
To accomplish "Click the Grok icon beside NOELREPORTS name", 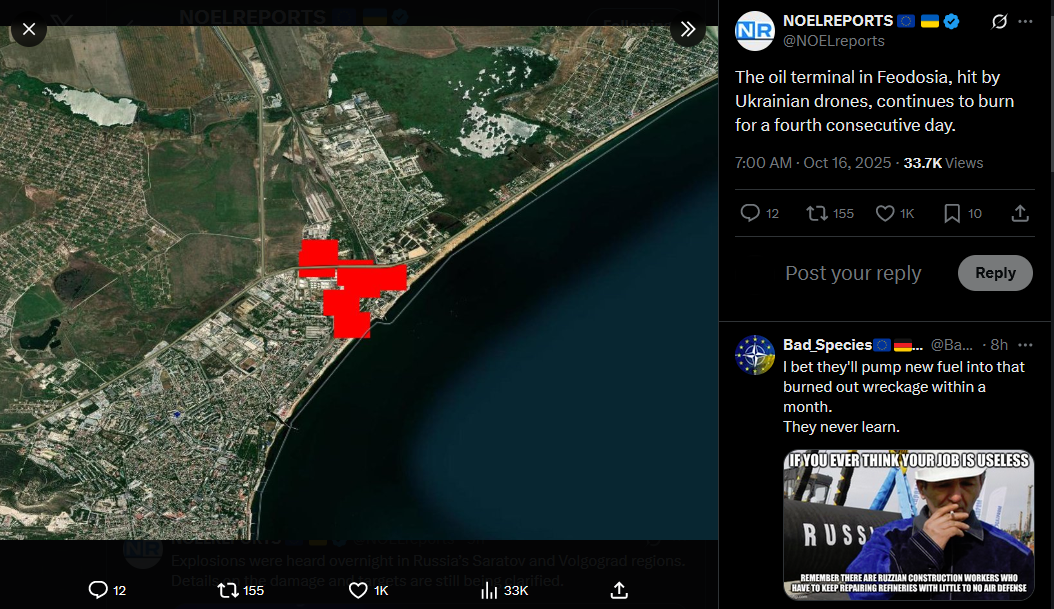I will tap(1000, 22).
